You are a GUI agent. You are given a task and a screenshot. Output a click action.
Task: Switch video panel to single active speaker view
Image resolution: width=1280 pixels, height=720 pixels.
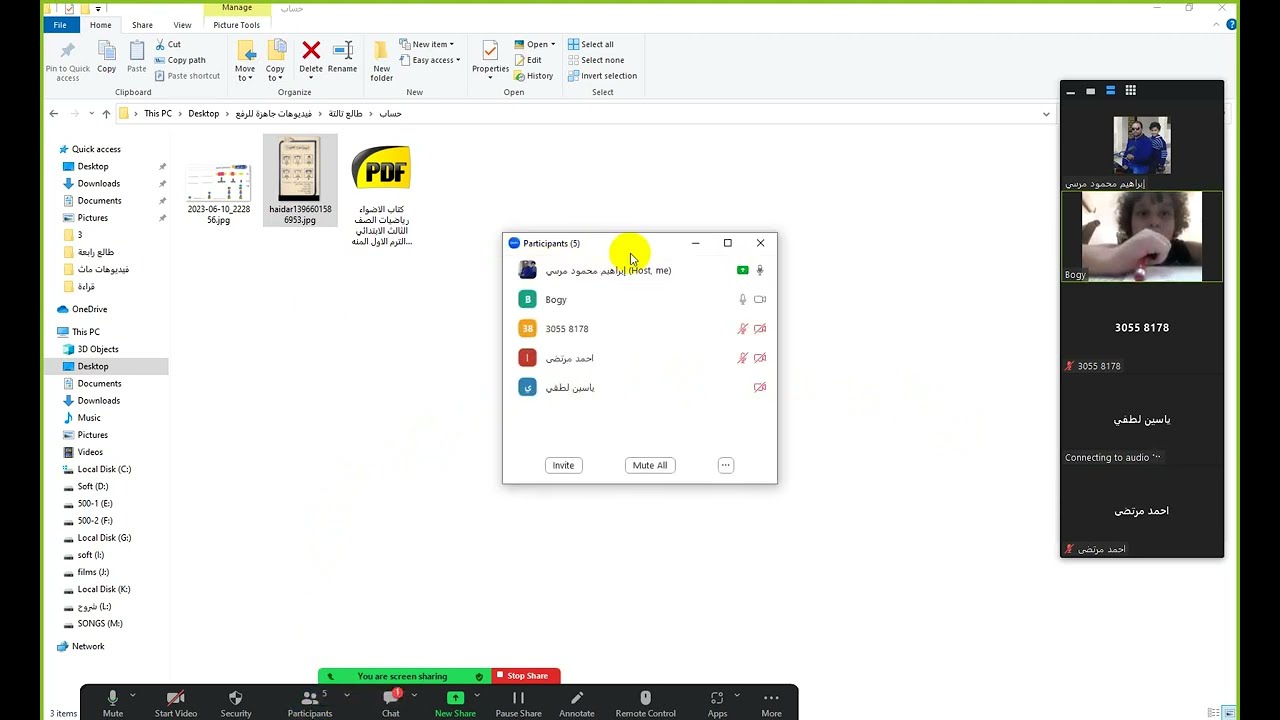click(1091, 91)
